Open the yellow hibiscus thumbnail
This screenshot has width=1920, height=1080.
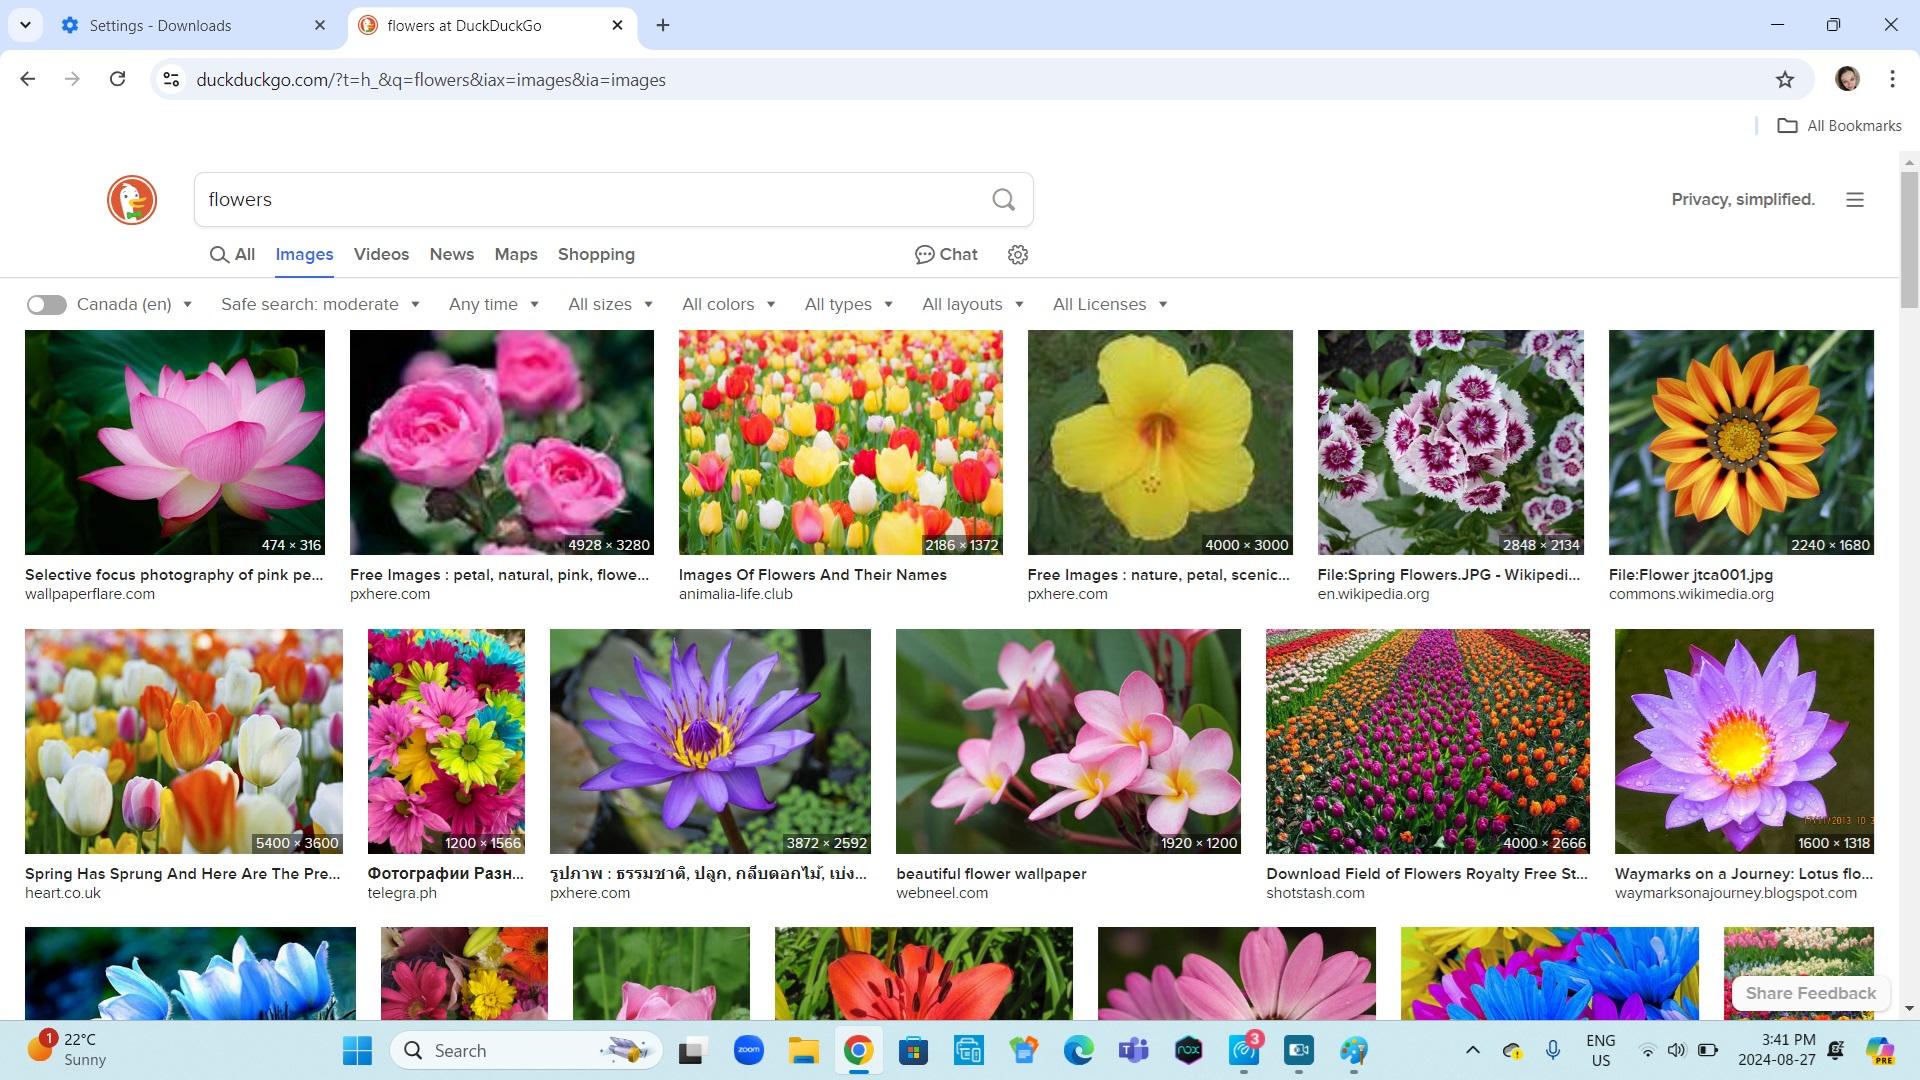(x=1160, y=442)
